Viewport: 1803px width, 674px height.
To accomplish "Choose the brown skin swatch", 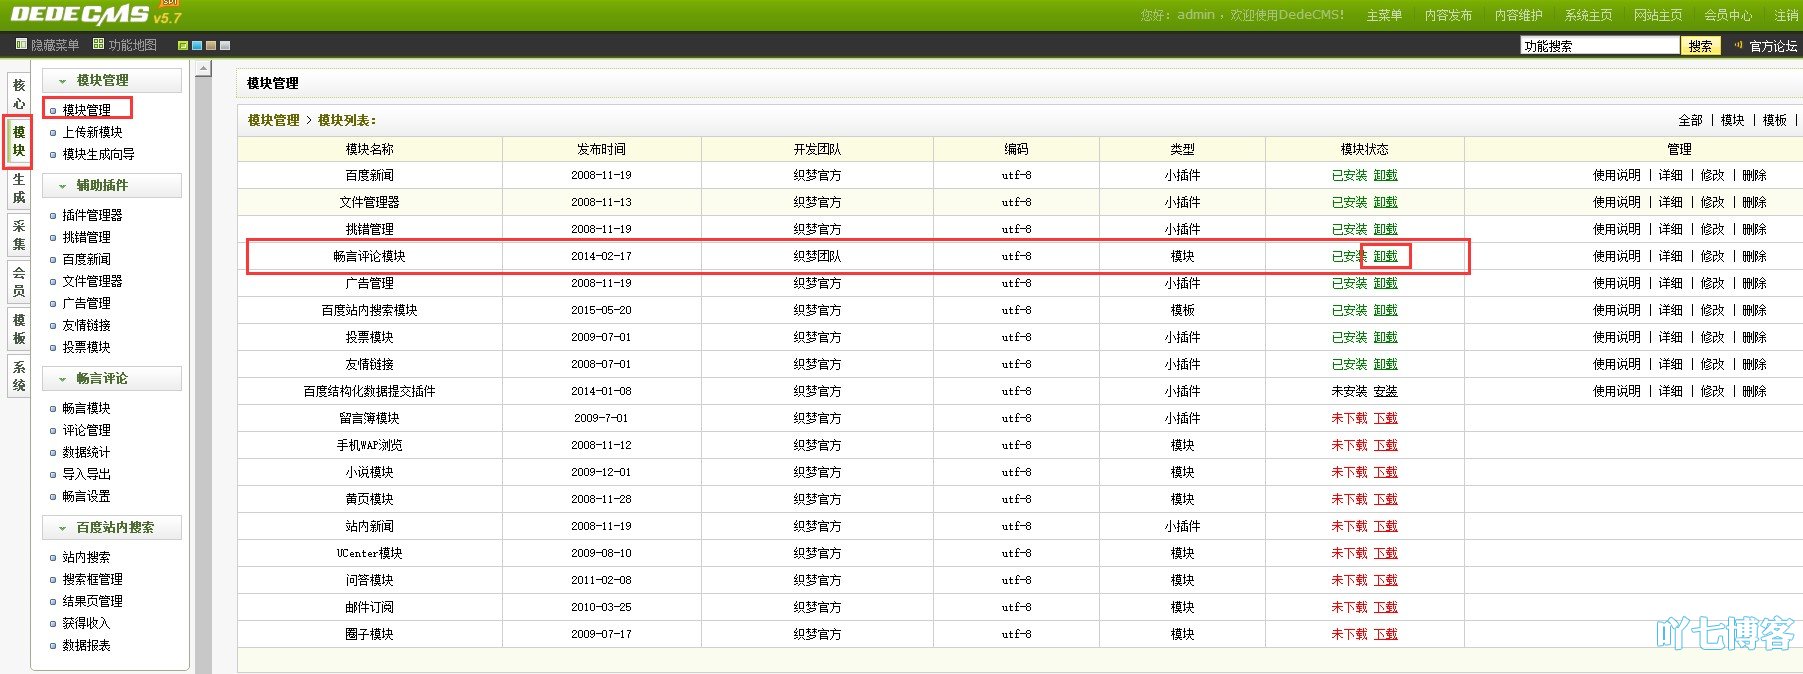I will point(211,46).
